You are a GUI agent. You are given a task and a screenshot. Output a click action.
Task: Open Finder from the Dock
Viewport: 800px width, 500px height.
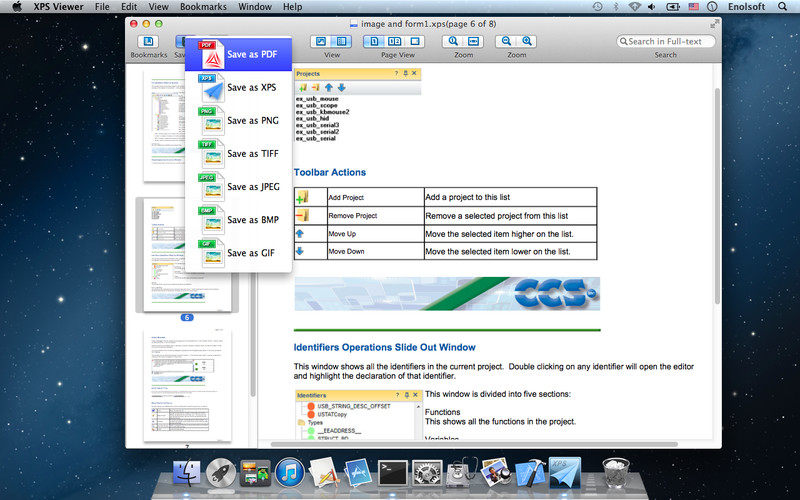pyautogui.click(x=187, y=472)
